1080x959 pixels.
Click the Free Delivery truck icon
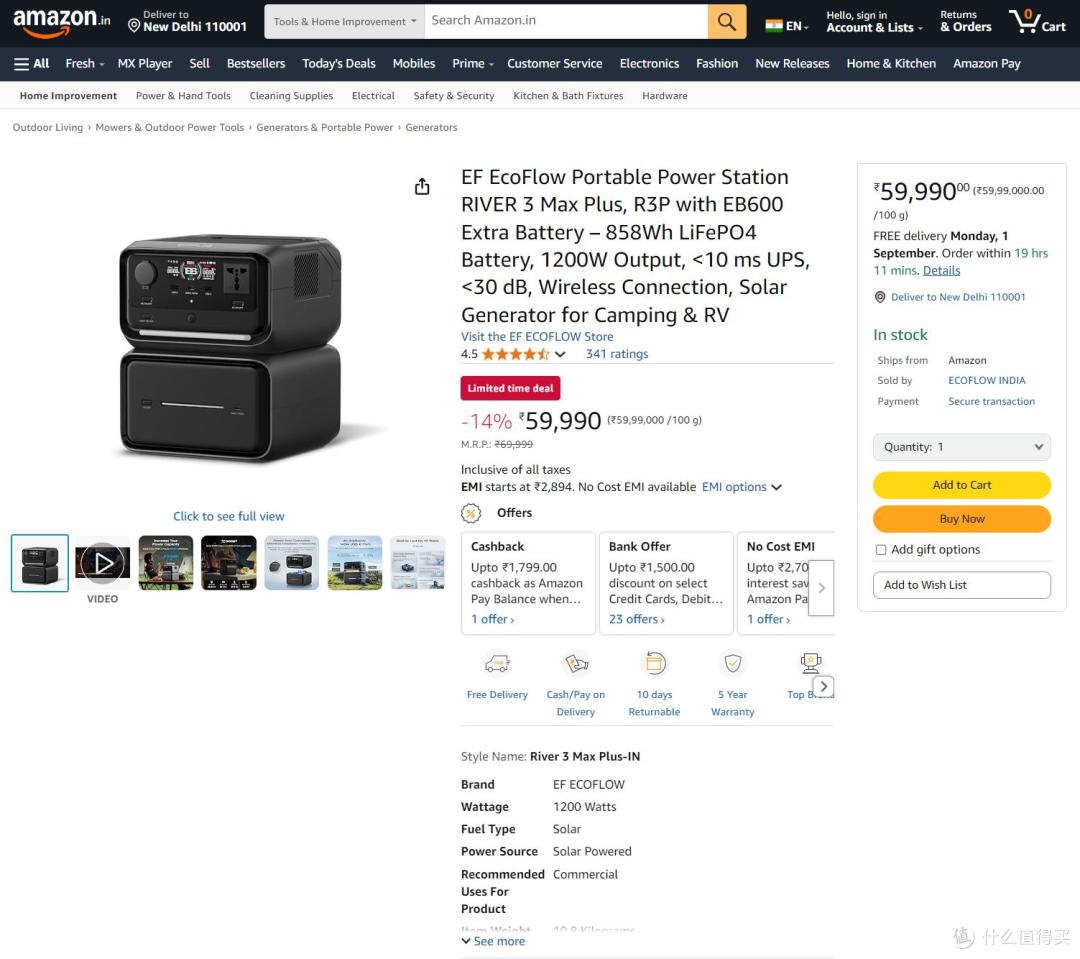497,663
